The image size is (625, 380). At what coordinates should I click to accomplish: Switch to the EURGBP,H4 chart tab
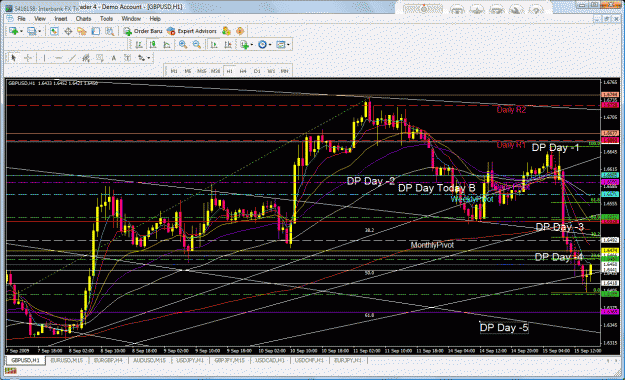[108, 360]
